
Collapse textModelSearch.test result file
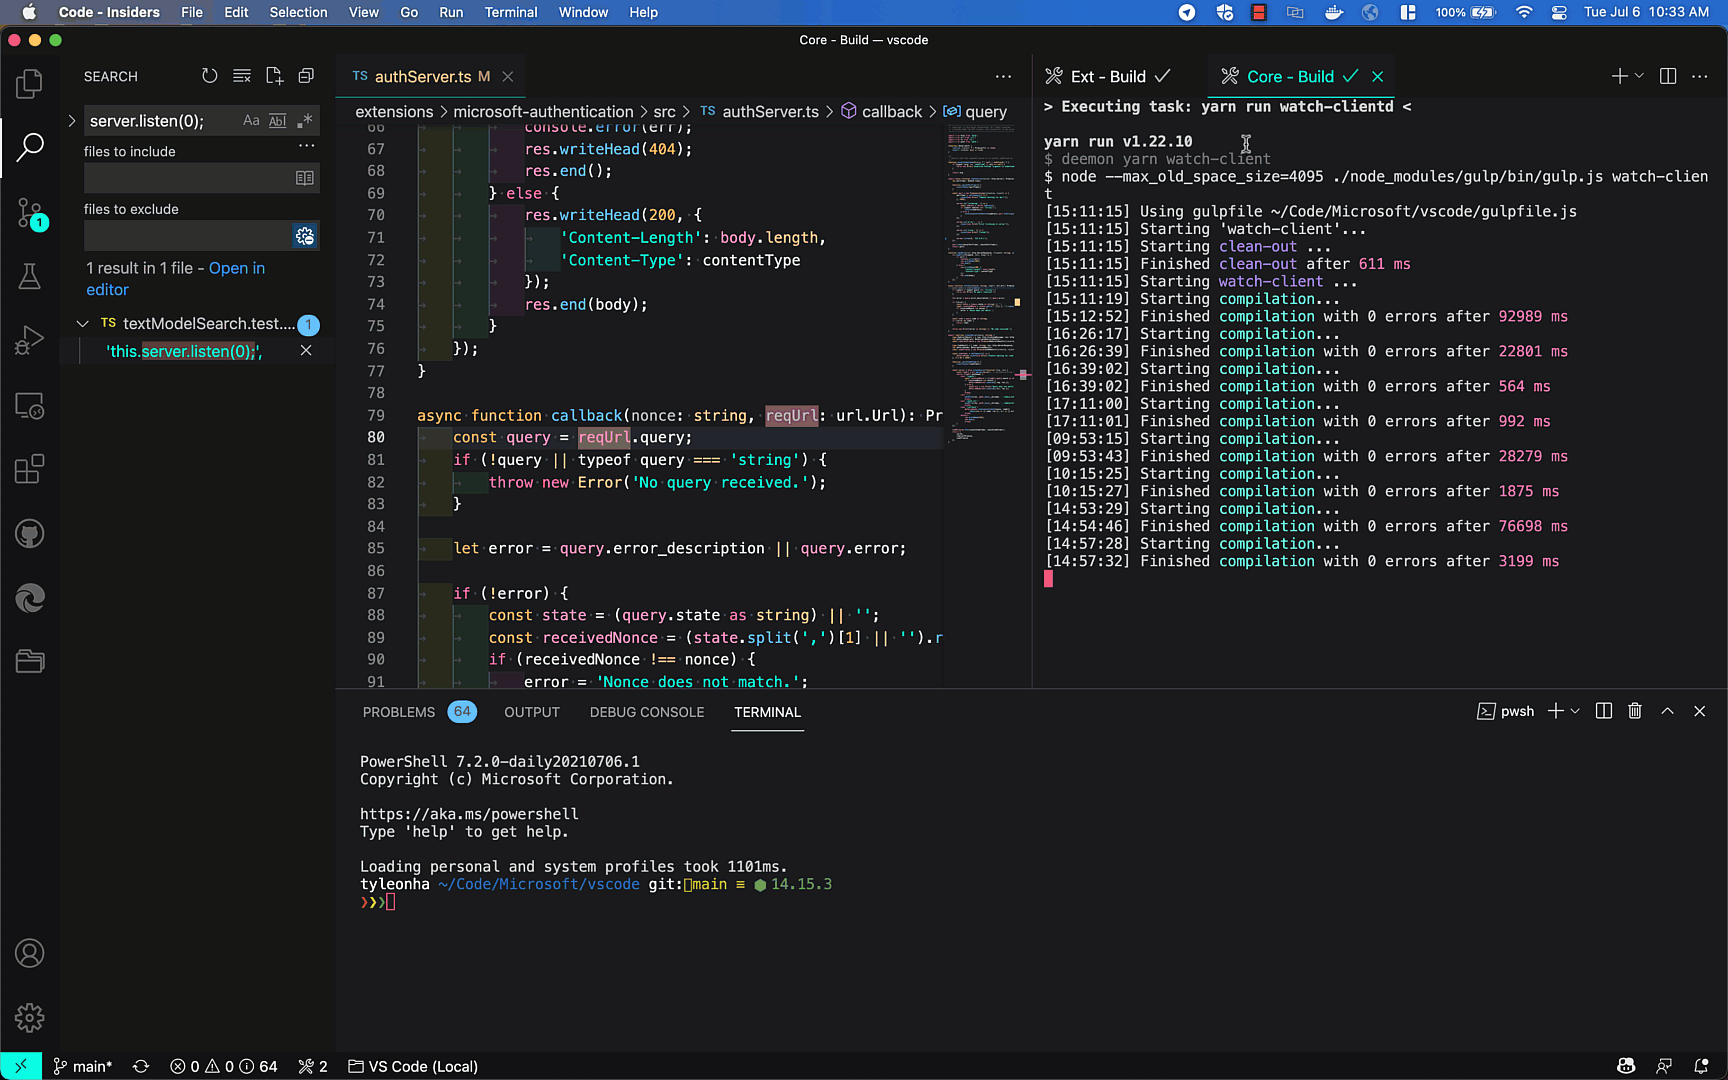83,324
